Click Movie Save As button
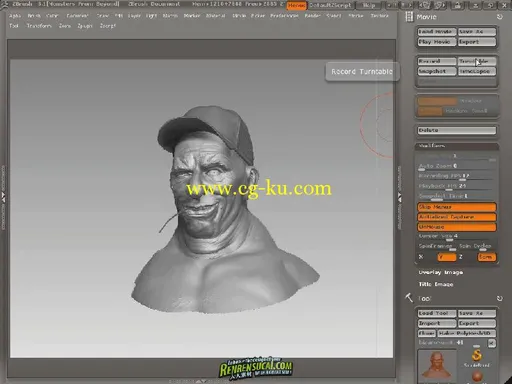Screen dimensions: 512x384 (477, 32)
